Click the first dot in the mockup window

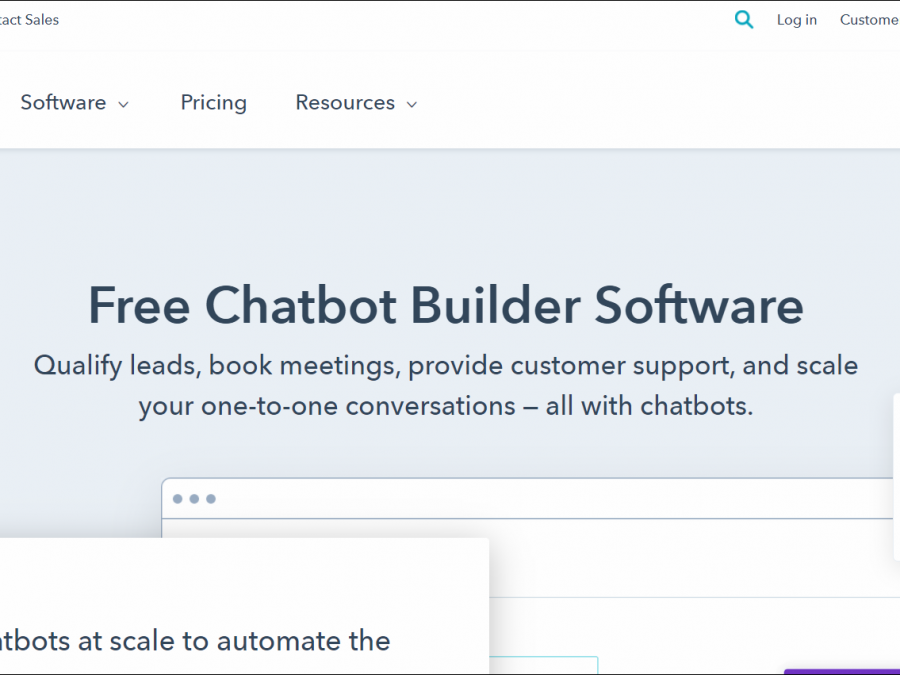[x=178, y=499]
